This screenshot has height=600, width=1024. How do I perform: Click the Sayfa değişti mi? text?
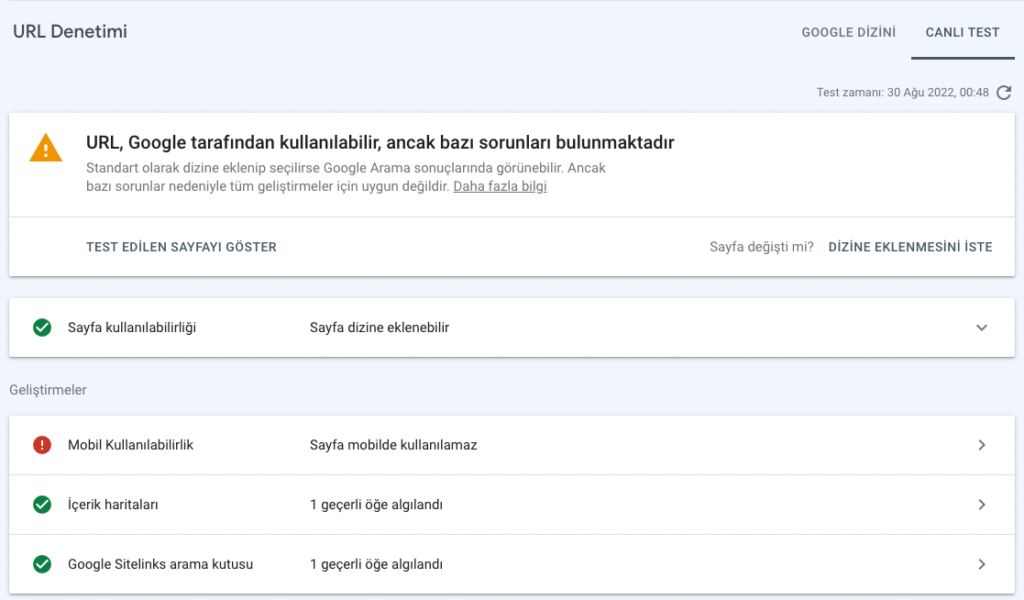click(x=761, y=246)
